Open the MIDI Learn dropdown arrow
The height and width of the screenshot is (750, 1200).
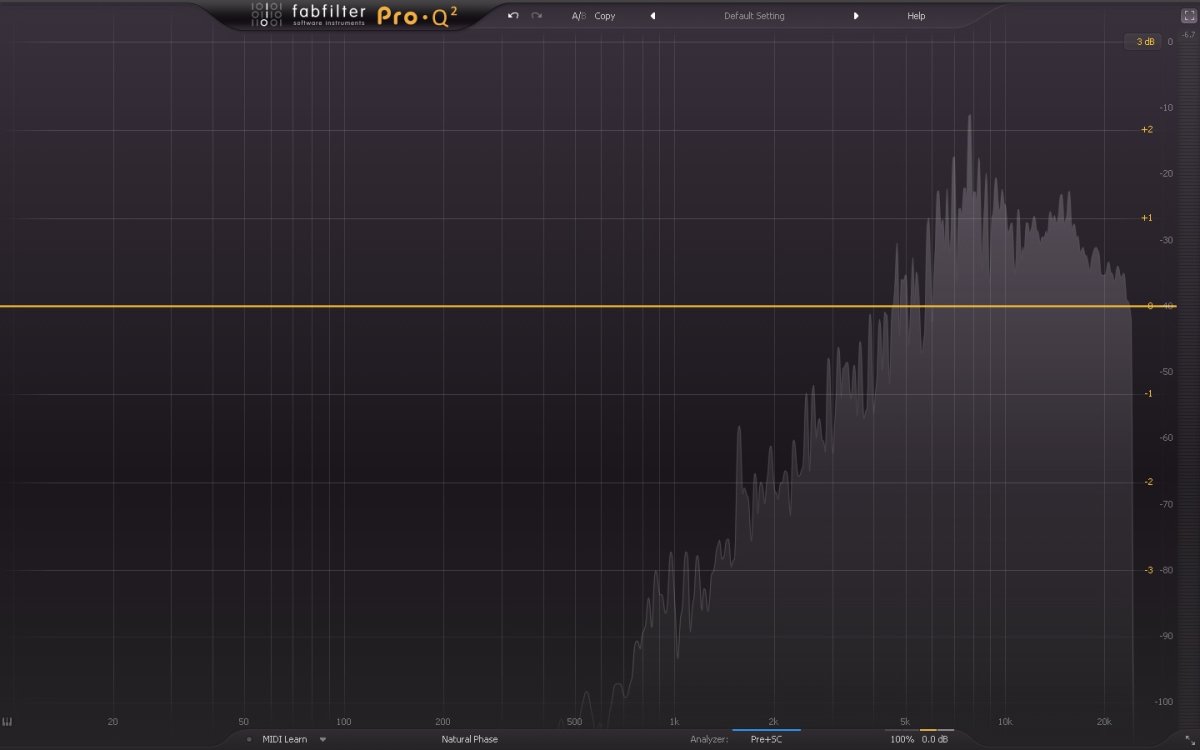323,740
